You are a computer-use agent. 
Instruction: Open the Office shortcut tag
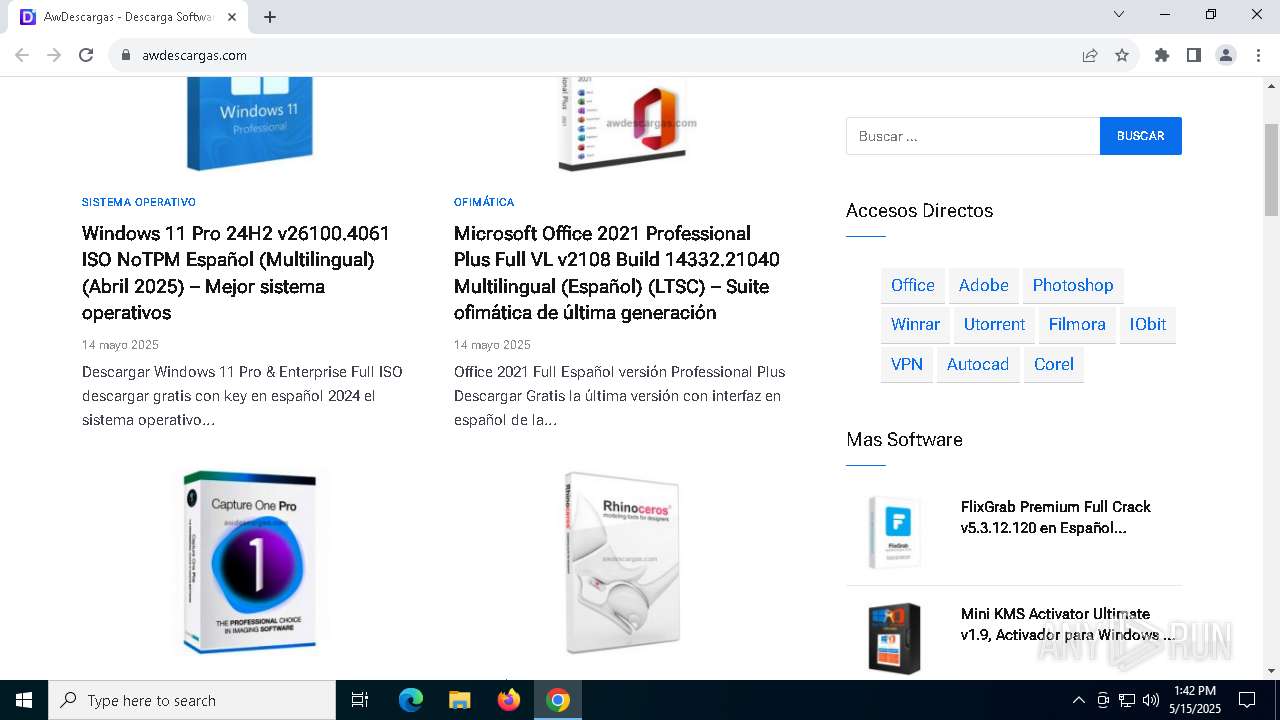pyautogui.click(x=913, y=285)
